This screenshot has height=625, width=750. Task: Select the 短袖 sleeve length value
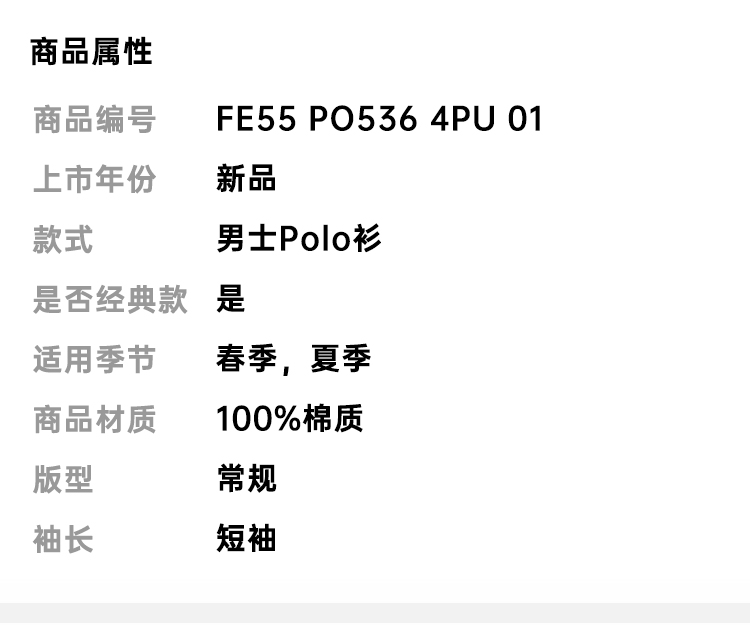click(246, 539)
